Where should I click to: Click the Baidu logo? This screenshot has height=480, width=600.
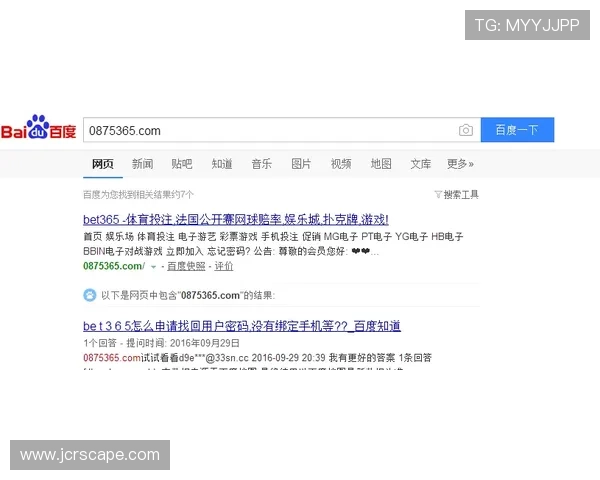click(38, 127)
